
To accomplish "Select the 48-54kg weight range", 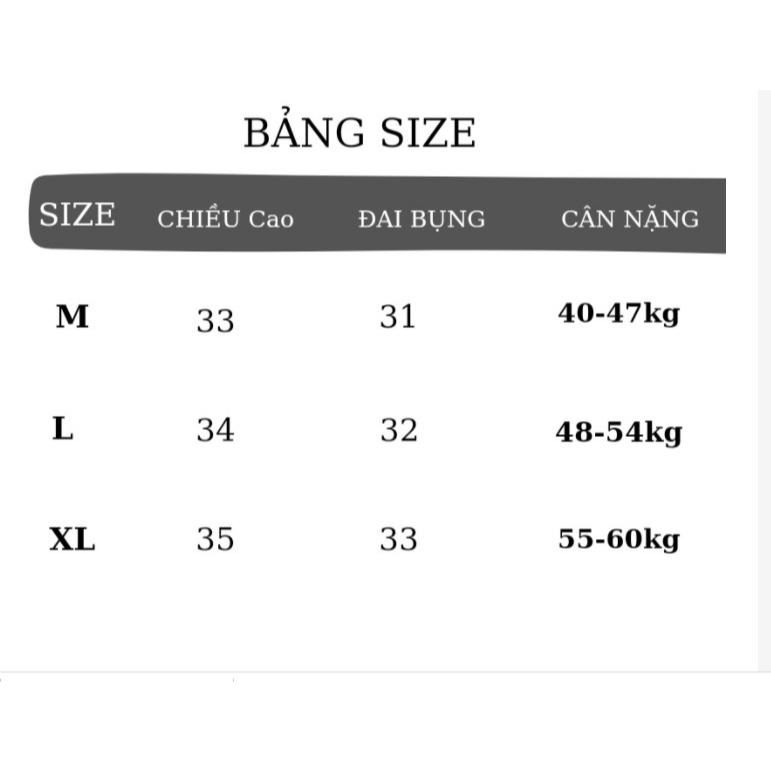I will (619, 433).
